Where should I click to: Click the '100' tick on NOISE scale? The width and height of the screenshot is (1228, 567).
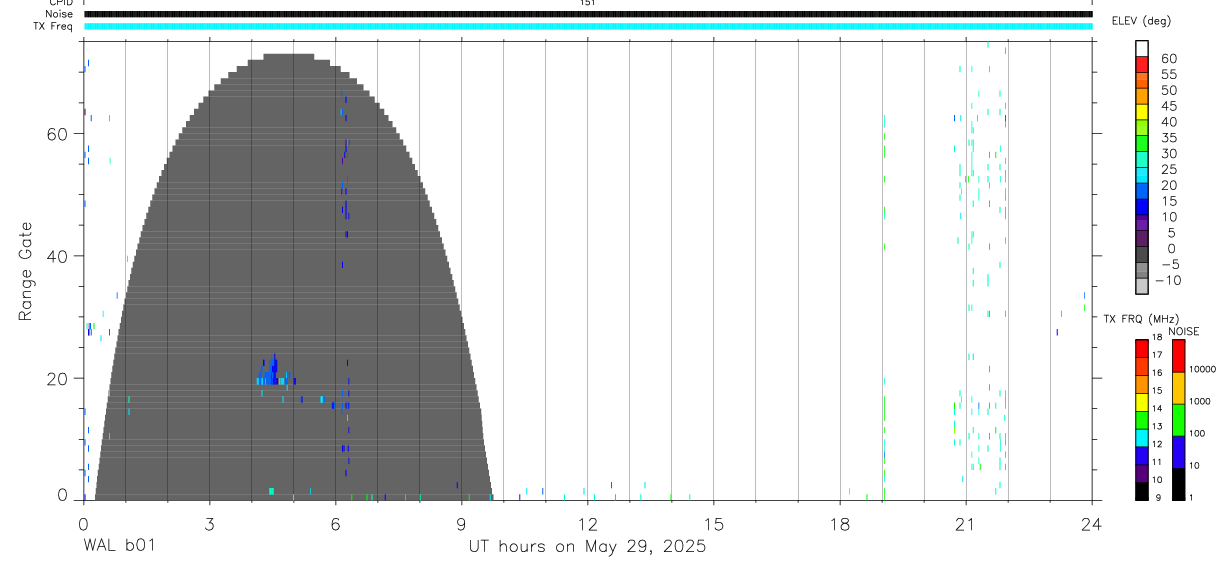pos(1197,433)
